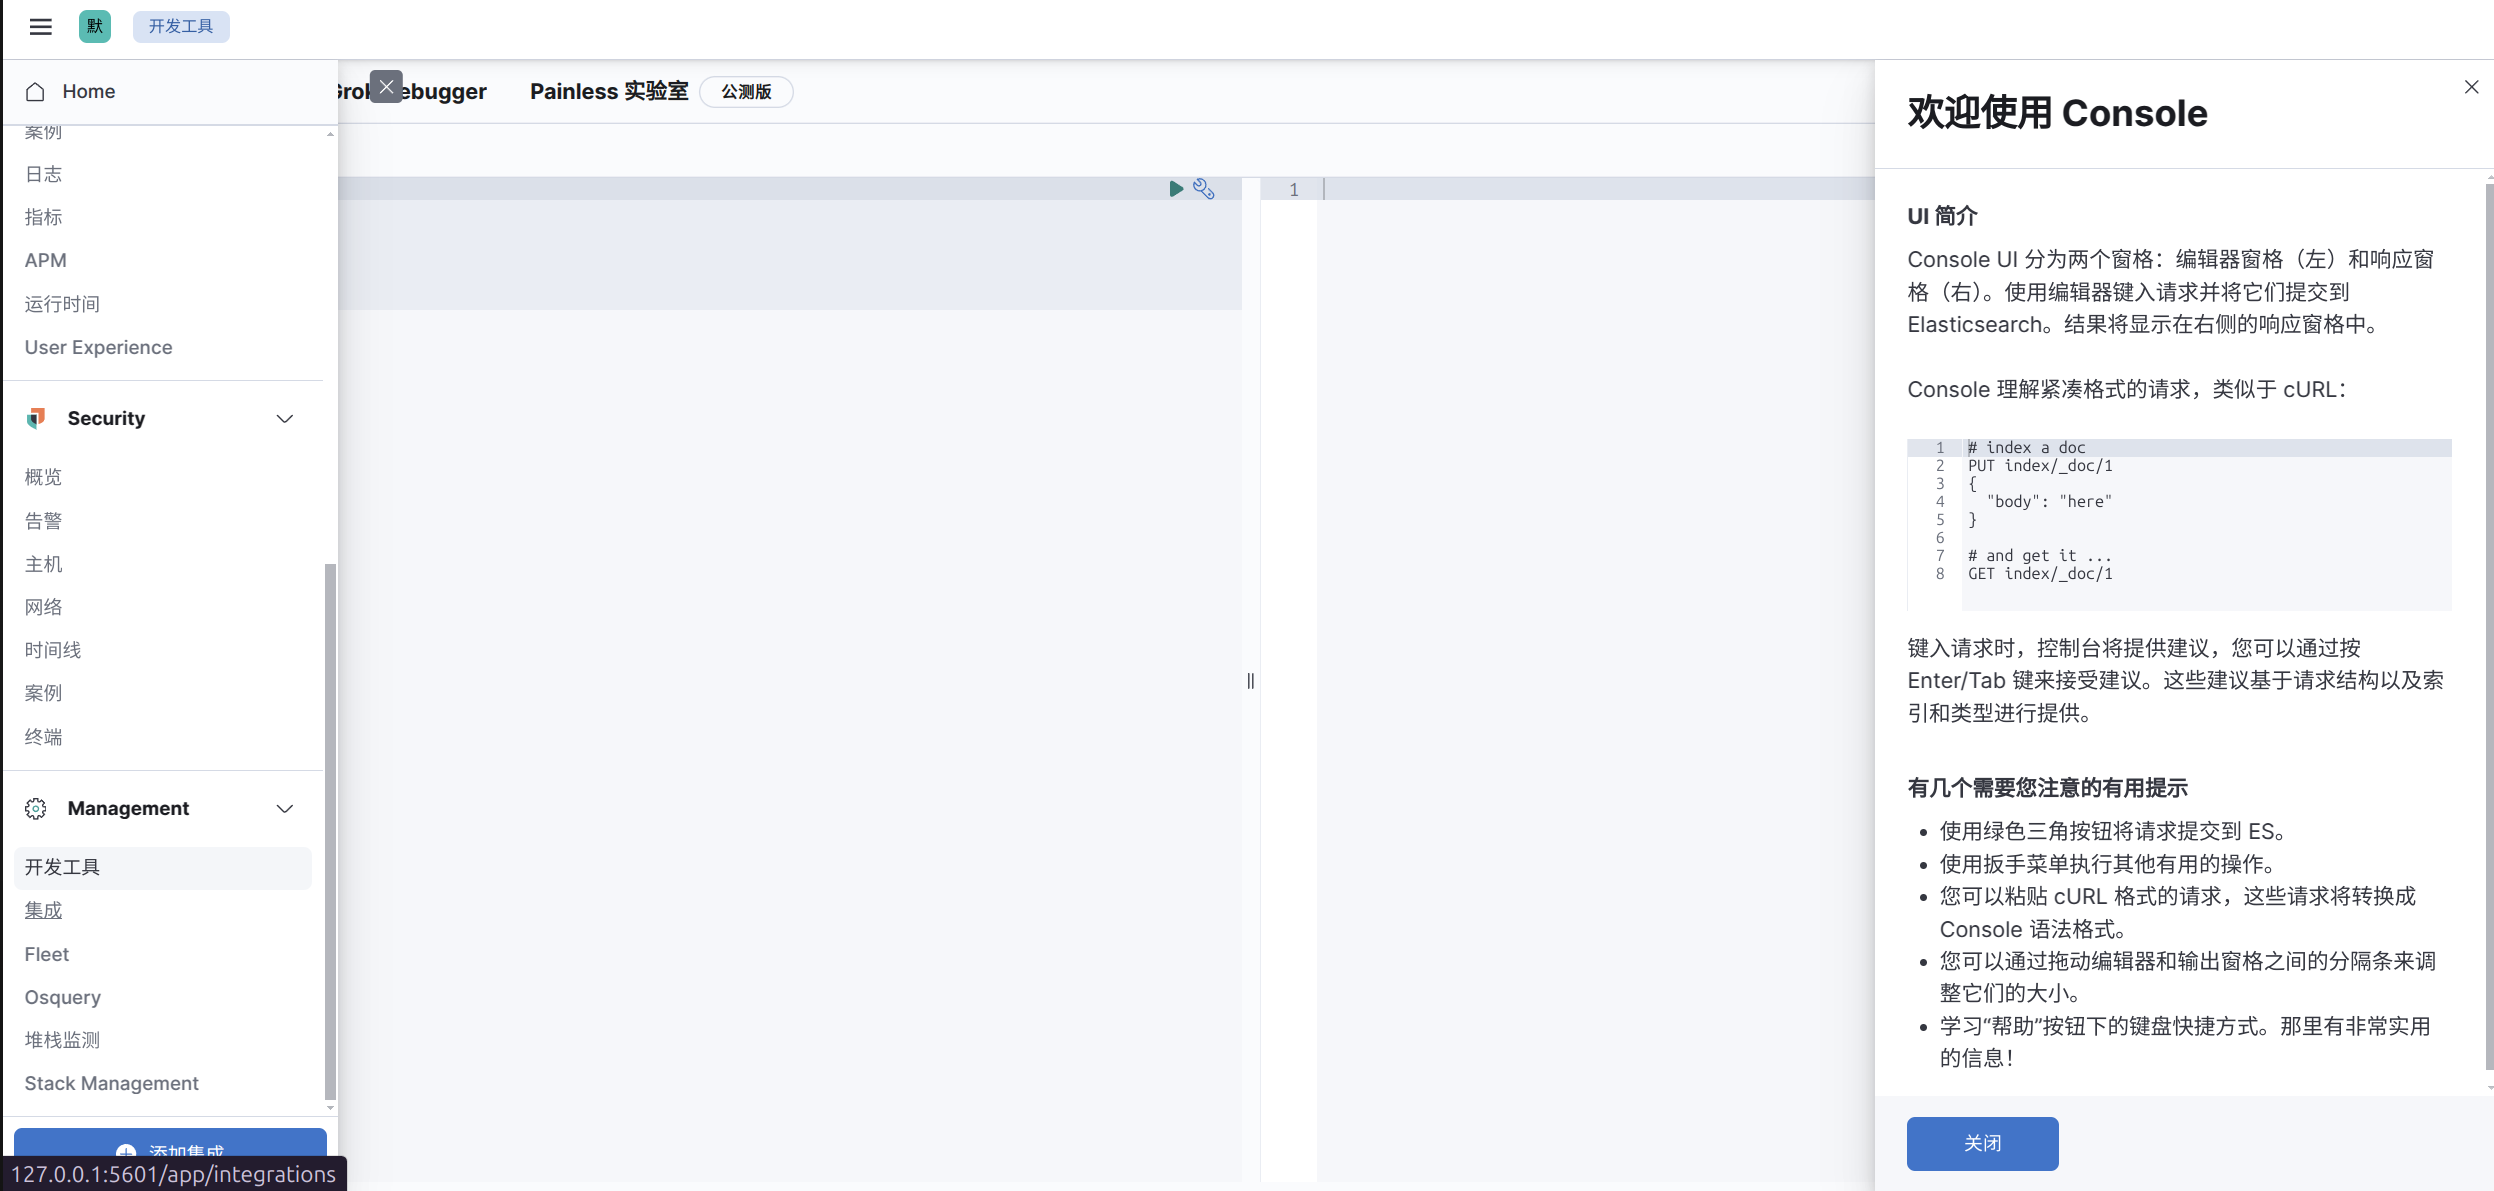
Task: Open Security 终端 page
Action: [44, 737]
